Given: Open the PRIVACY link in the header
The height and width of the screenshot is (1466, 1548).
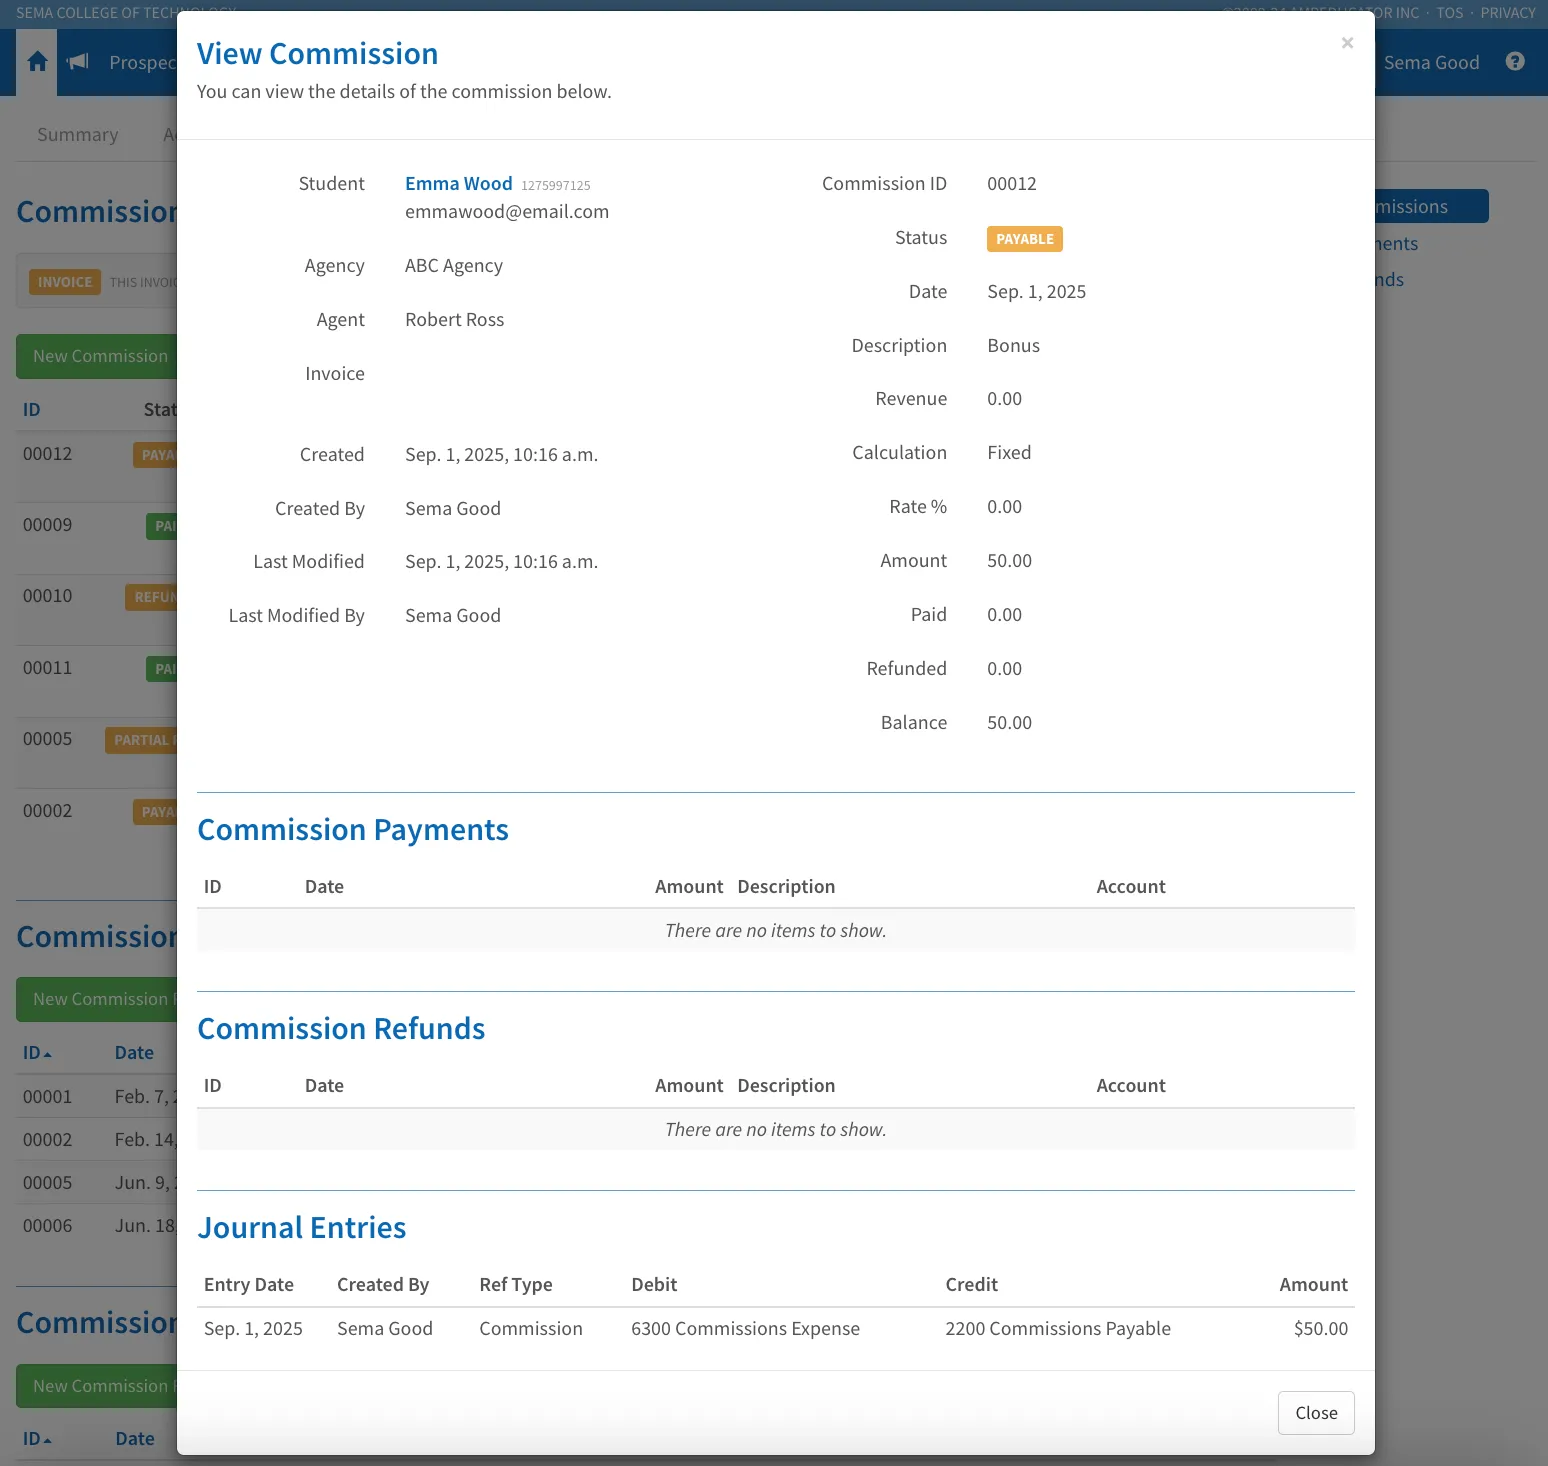Looking at the screenshot, I should click(x=1508, y=13).
